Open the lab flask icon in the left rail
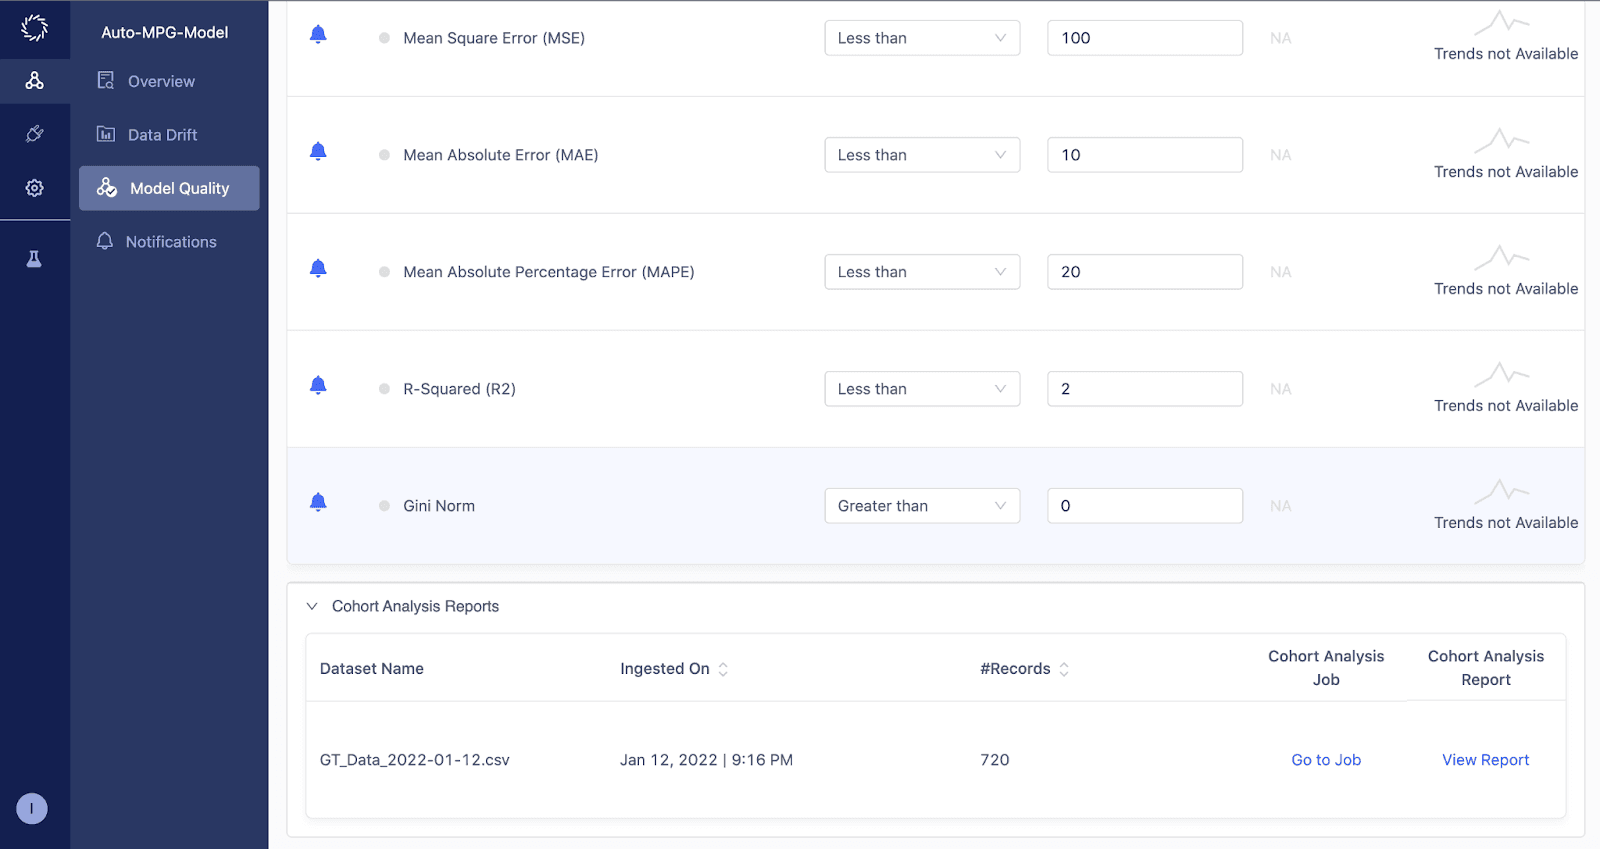1600x849 pixels. click(x=34, y=259)
